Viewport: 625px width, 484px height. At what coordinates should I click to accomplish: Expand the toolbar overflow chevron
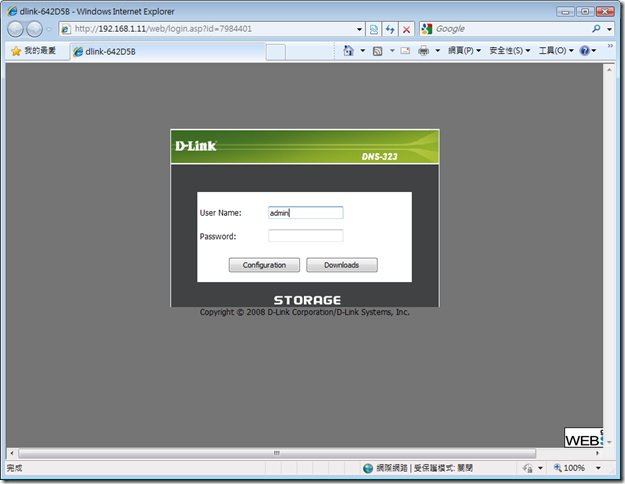[x=610, y=46]
